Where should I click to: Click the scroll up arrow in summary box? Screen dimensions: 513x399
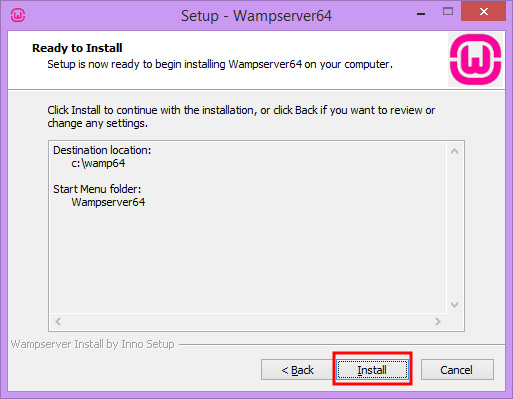click(454, 151)
